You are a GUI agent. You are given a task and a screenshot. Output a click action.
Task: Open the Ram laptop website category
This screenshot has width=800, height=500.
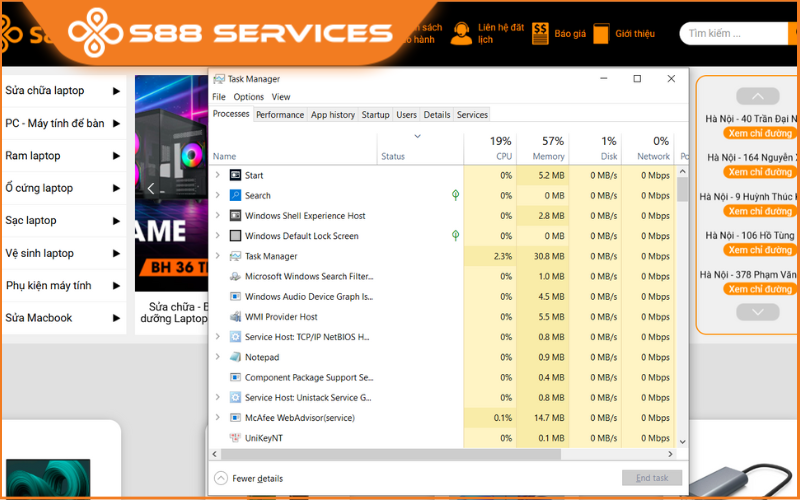tap(64, 156)
